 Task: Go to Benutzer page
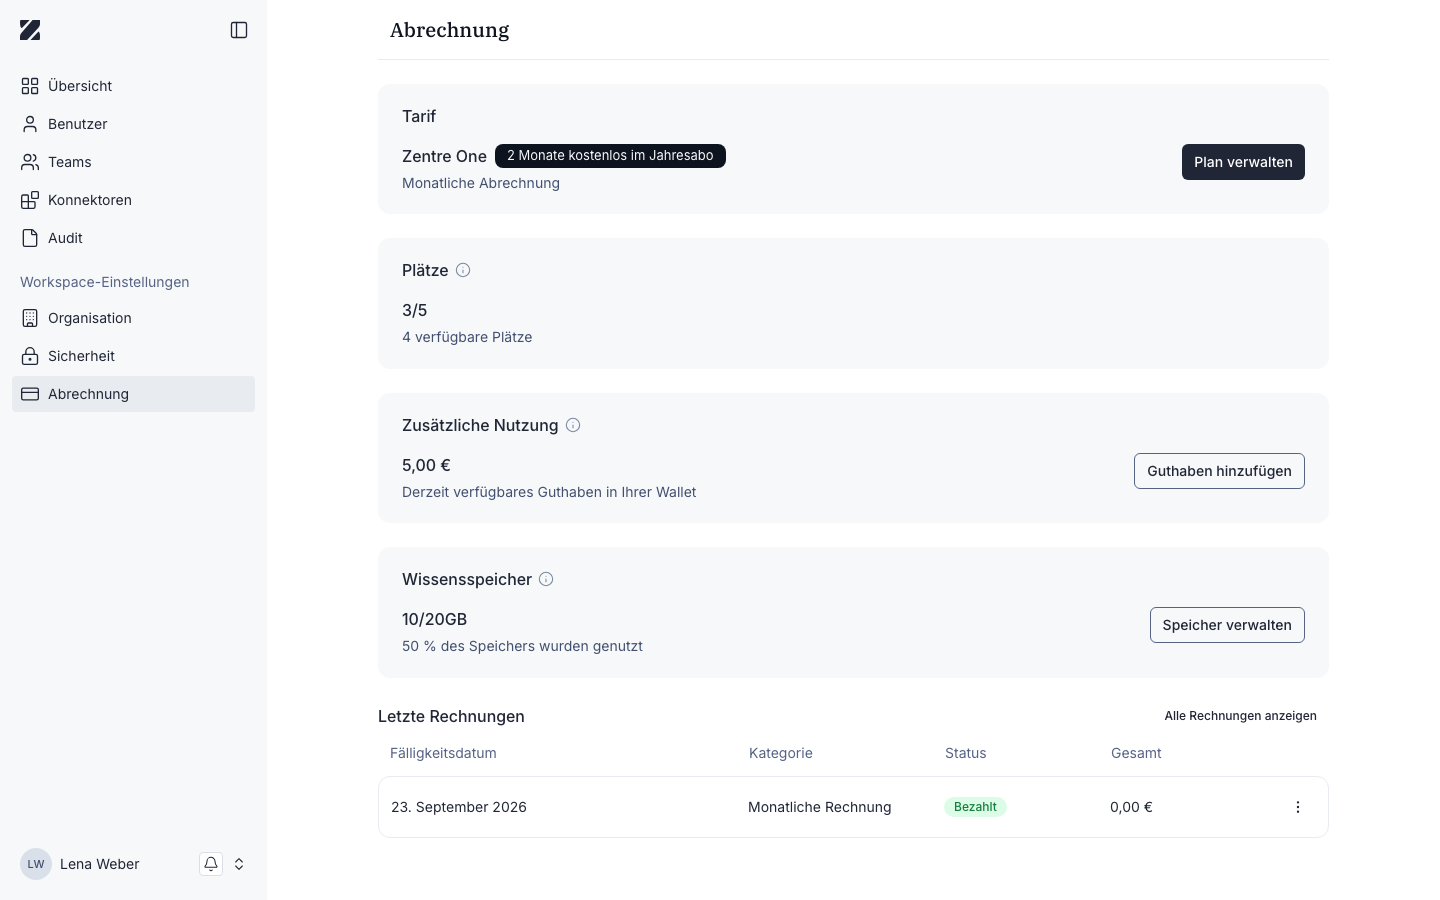click(x=133, y=124)
